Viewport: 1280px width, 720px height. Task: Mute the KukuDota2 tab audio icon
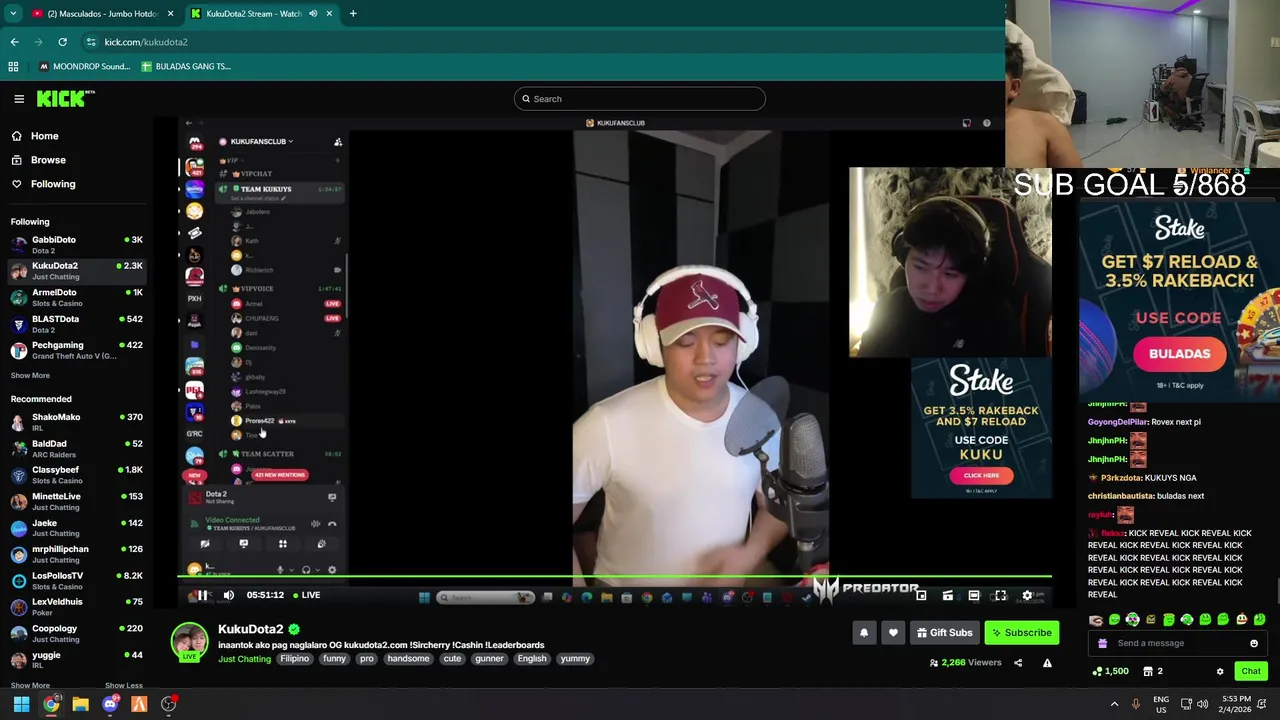(313, 14)
